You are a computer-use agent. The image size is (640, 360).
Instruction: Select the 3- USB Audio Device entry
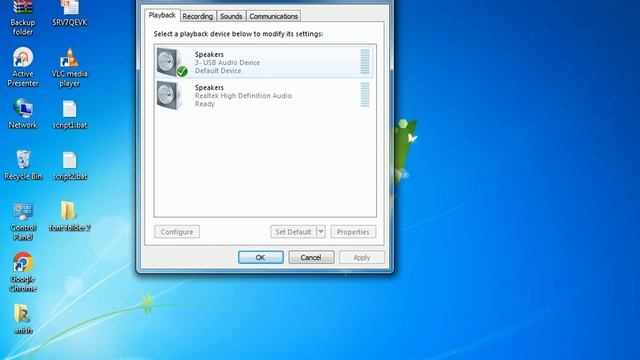pos(264,62)
